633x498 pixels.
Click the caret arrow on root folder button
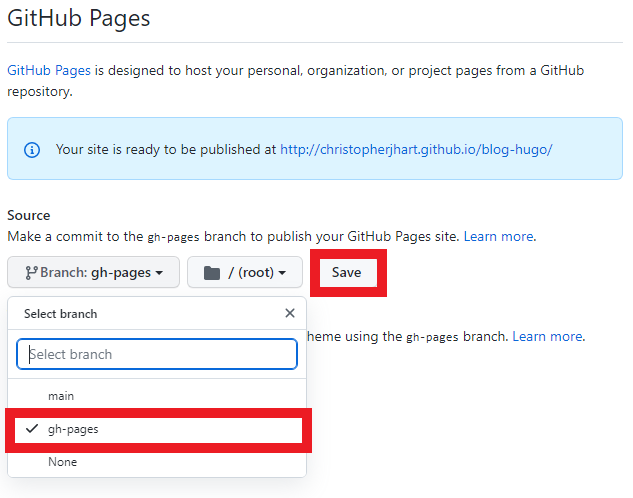[x=284, y=274]
